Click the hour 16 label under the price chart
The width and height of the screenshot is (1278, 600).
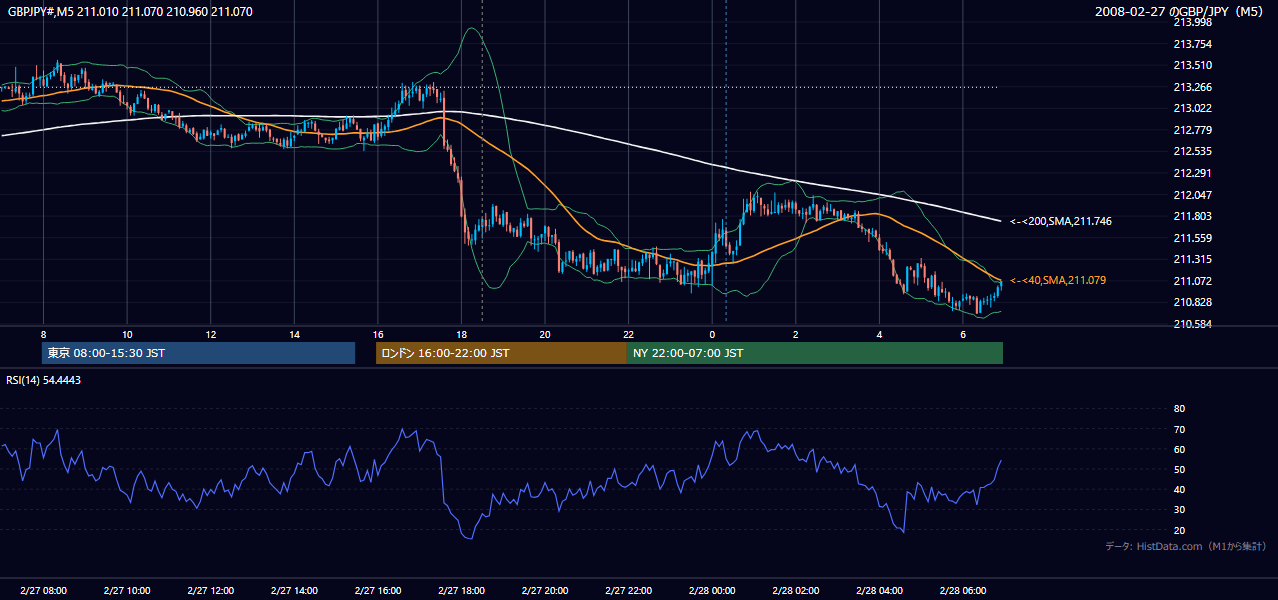point(377,334)
